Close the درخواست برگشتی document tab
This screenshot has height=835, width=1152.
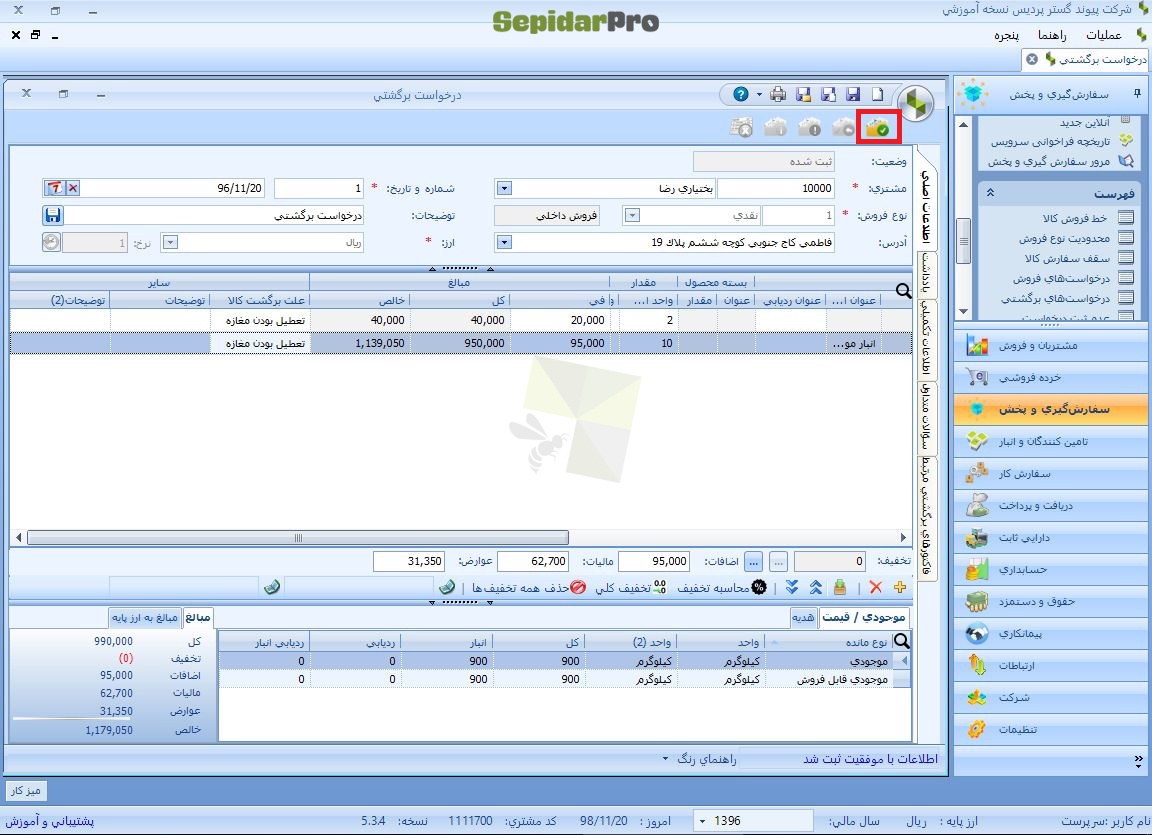point(1032,59)
